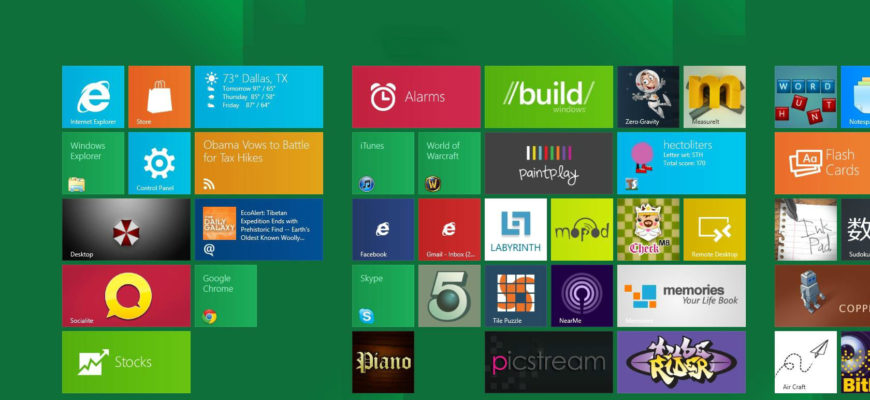Launch the Socialite tile

coord(126,296)
